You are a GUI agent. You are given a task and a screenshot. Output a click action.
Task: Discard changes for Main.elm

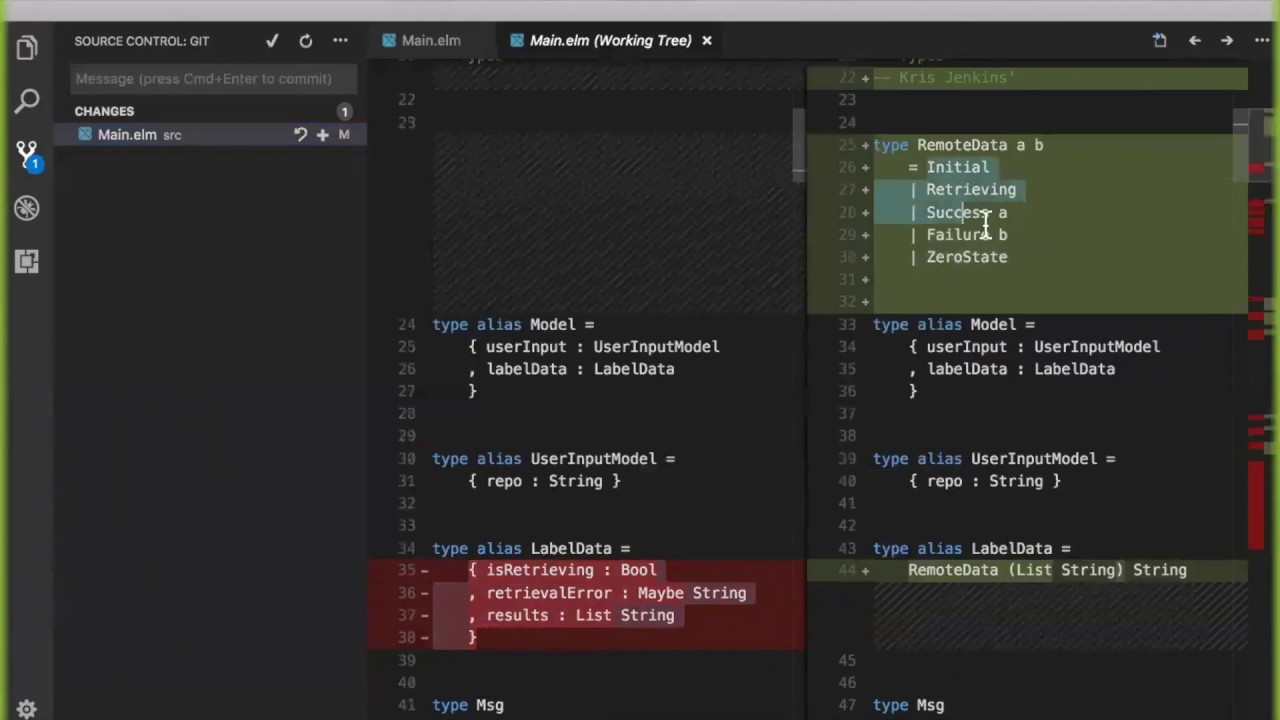(x=300, y=134)
